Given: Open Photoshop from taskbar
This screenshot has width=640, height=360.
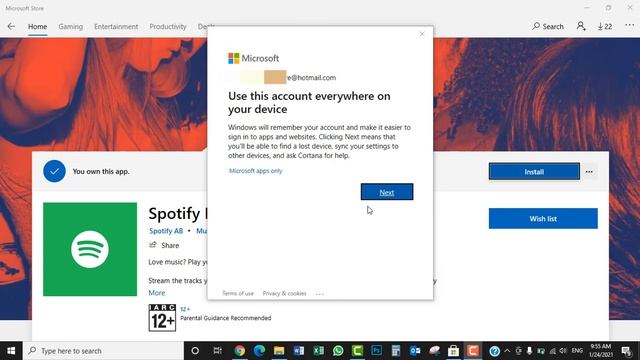Looking at the screenshot, I should [x=377, y=350].
